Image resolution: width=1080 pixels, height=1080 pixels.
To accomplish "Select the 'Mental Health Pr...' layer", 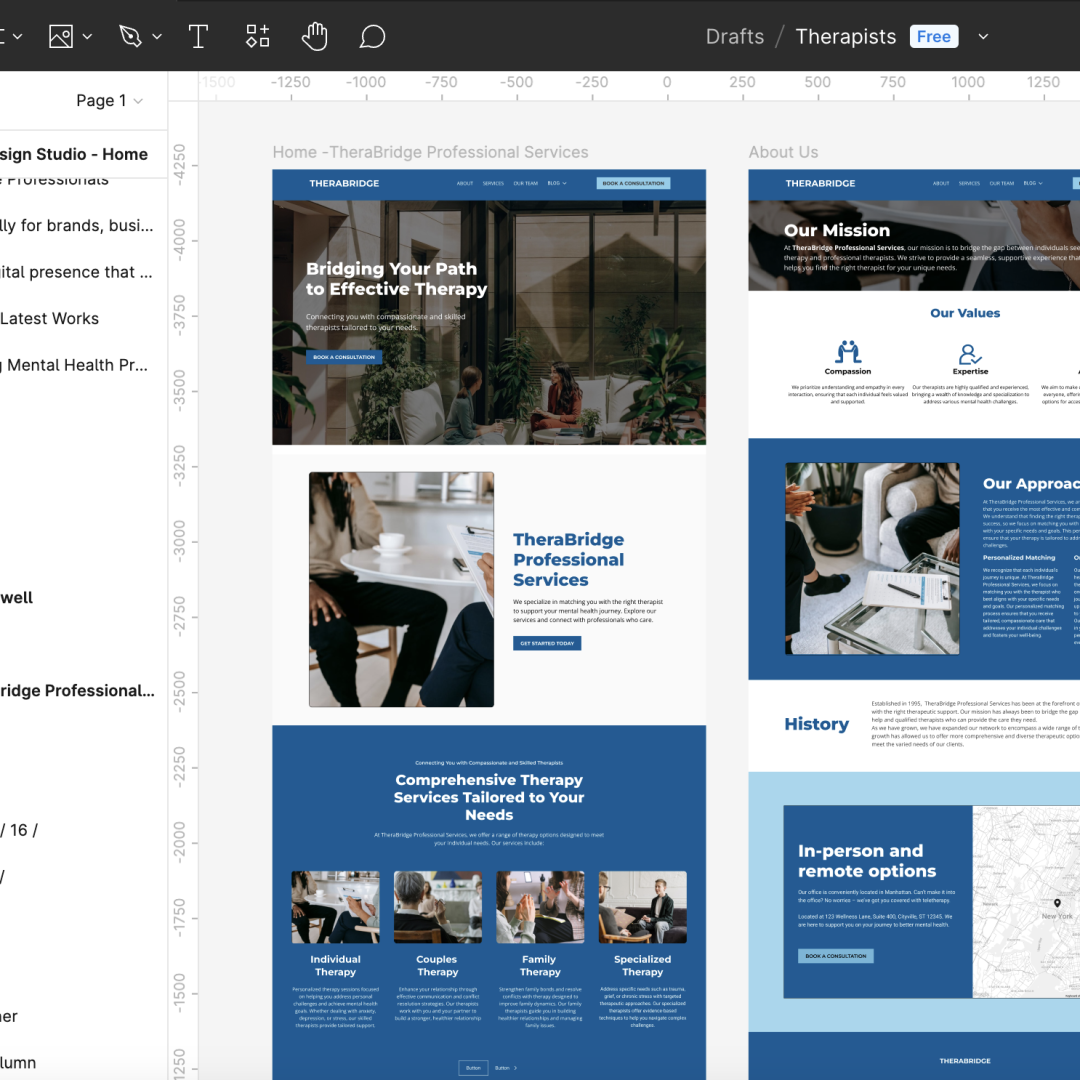I will click(74, 365).
